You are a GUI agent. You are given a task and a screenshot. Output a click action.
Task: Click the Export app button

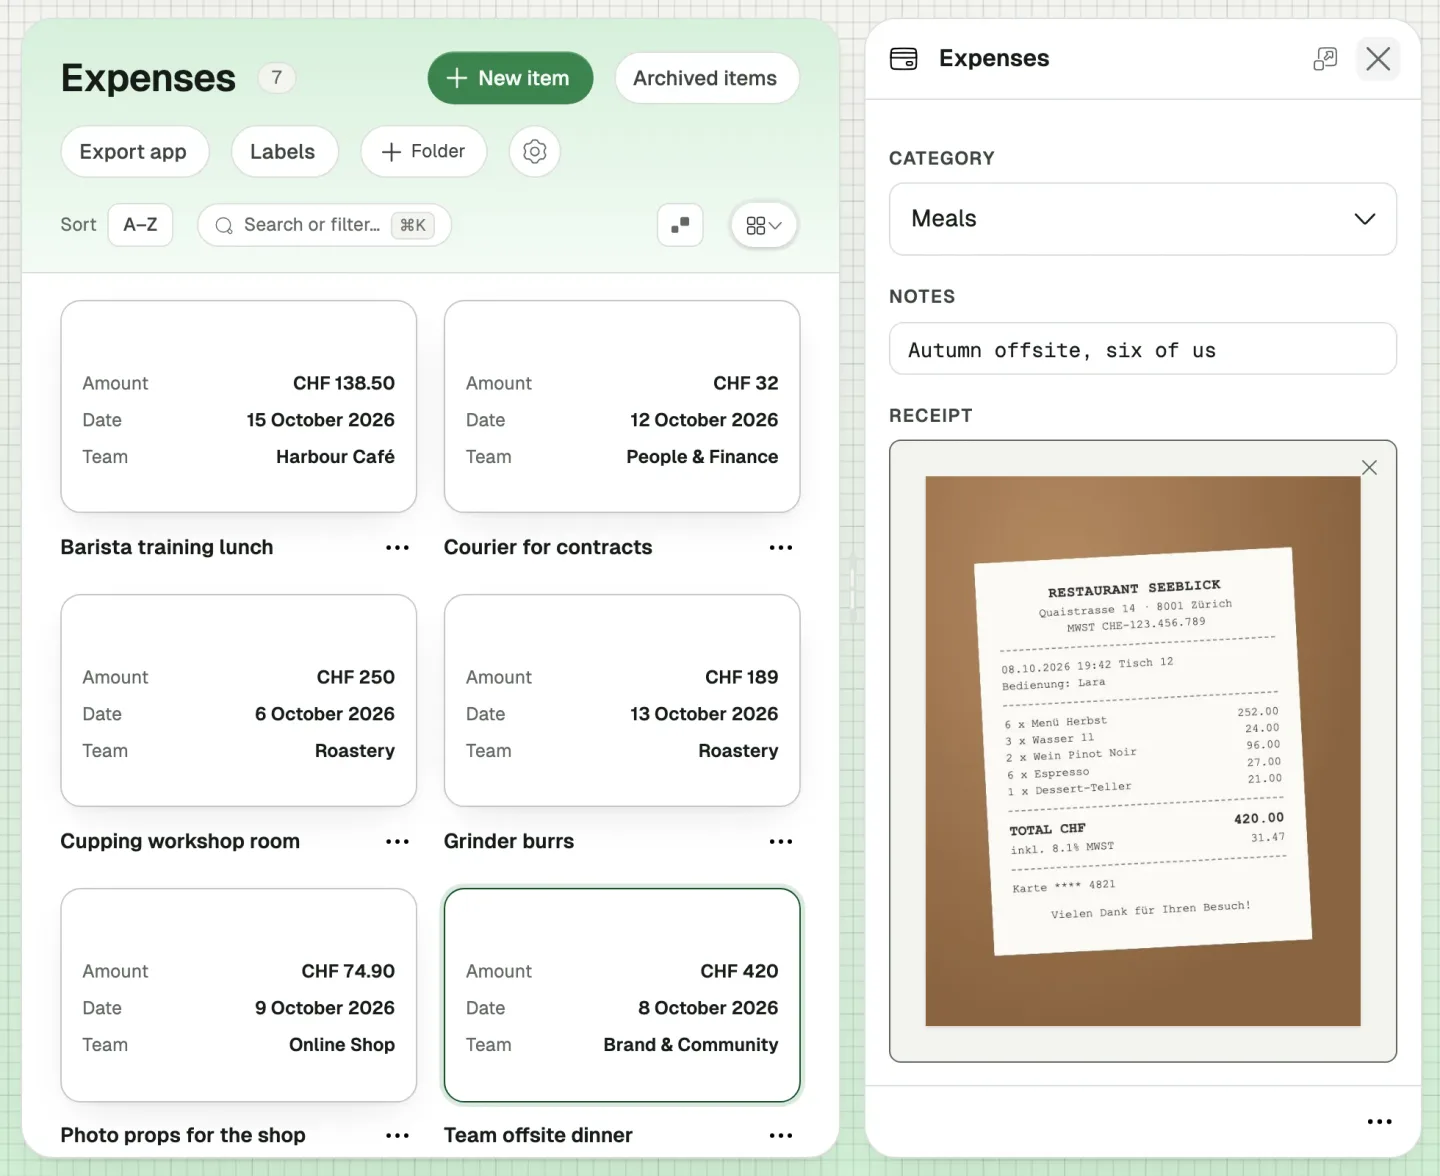click(x=134, y=152)
